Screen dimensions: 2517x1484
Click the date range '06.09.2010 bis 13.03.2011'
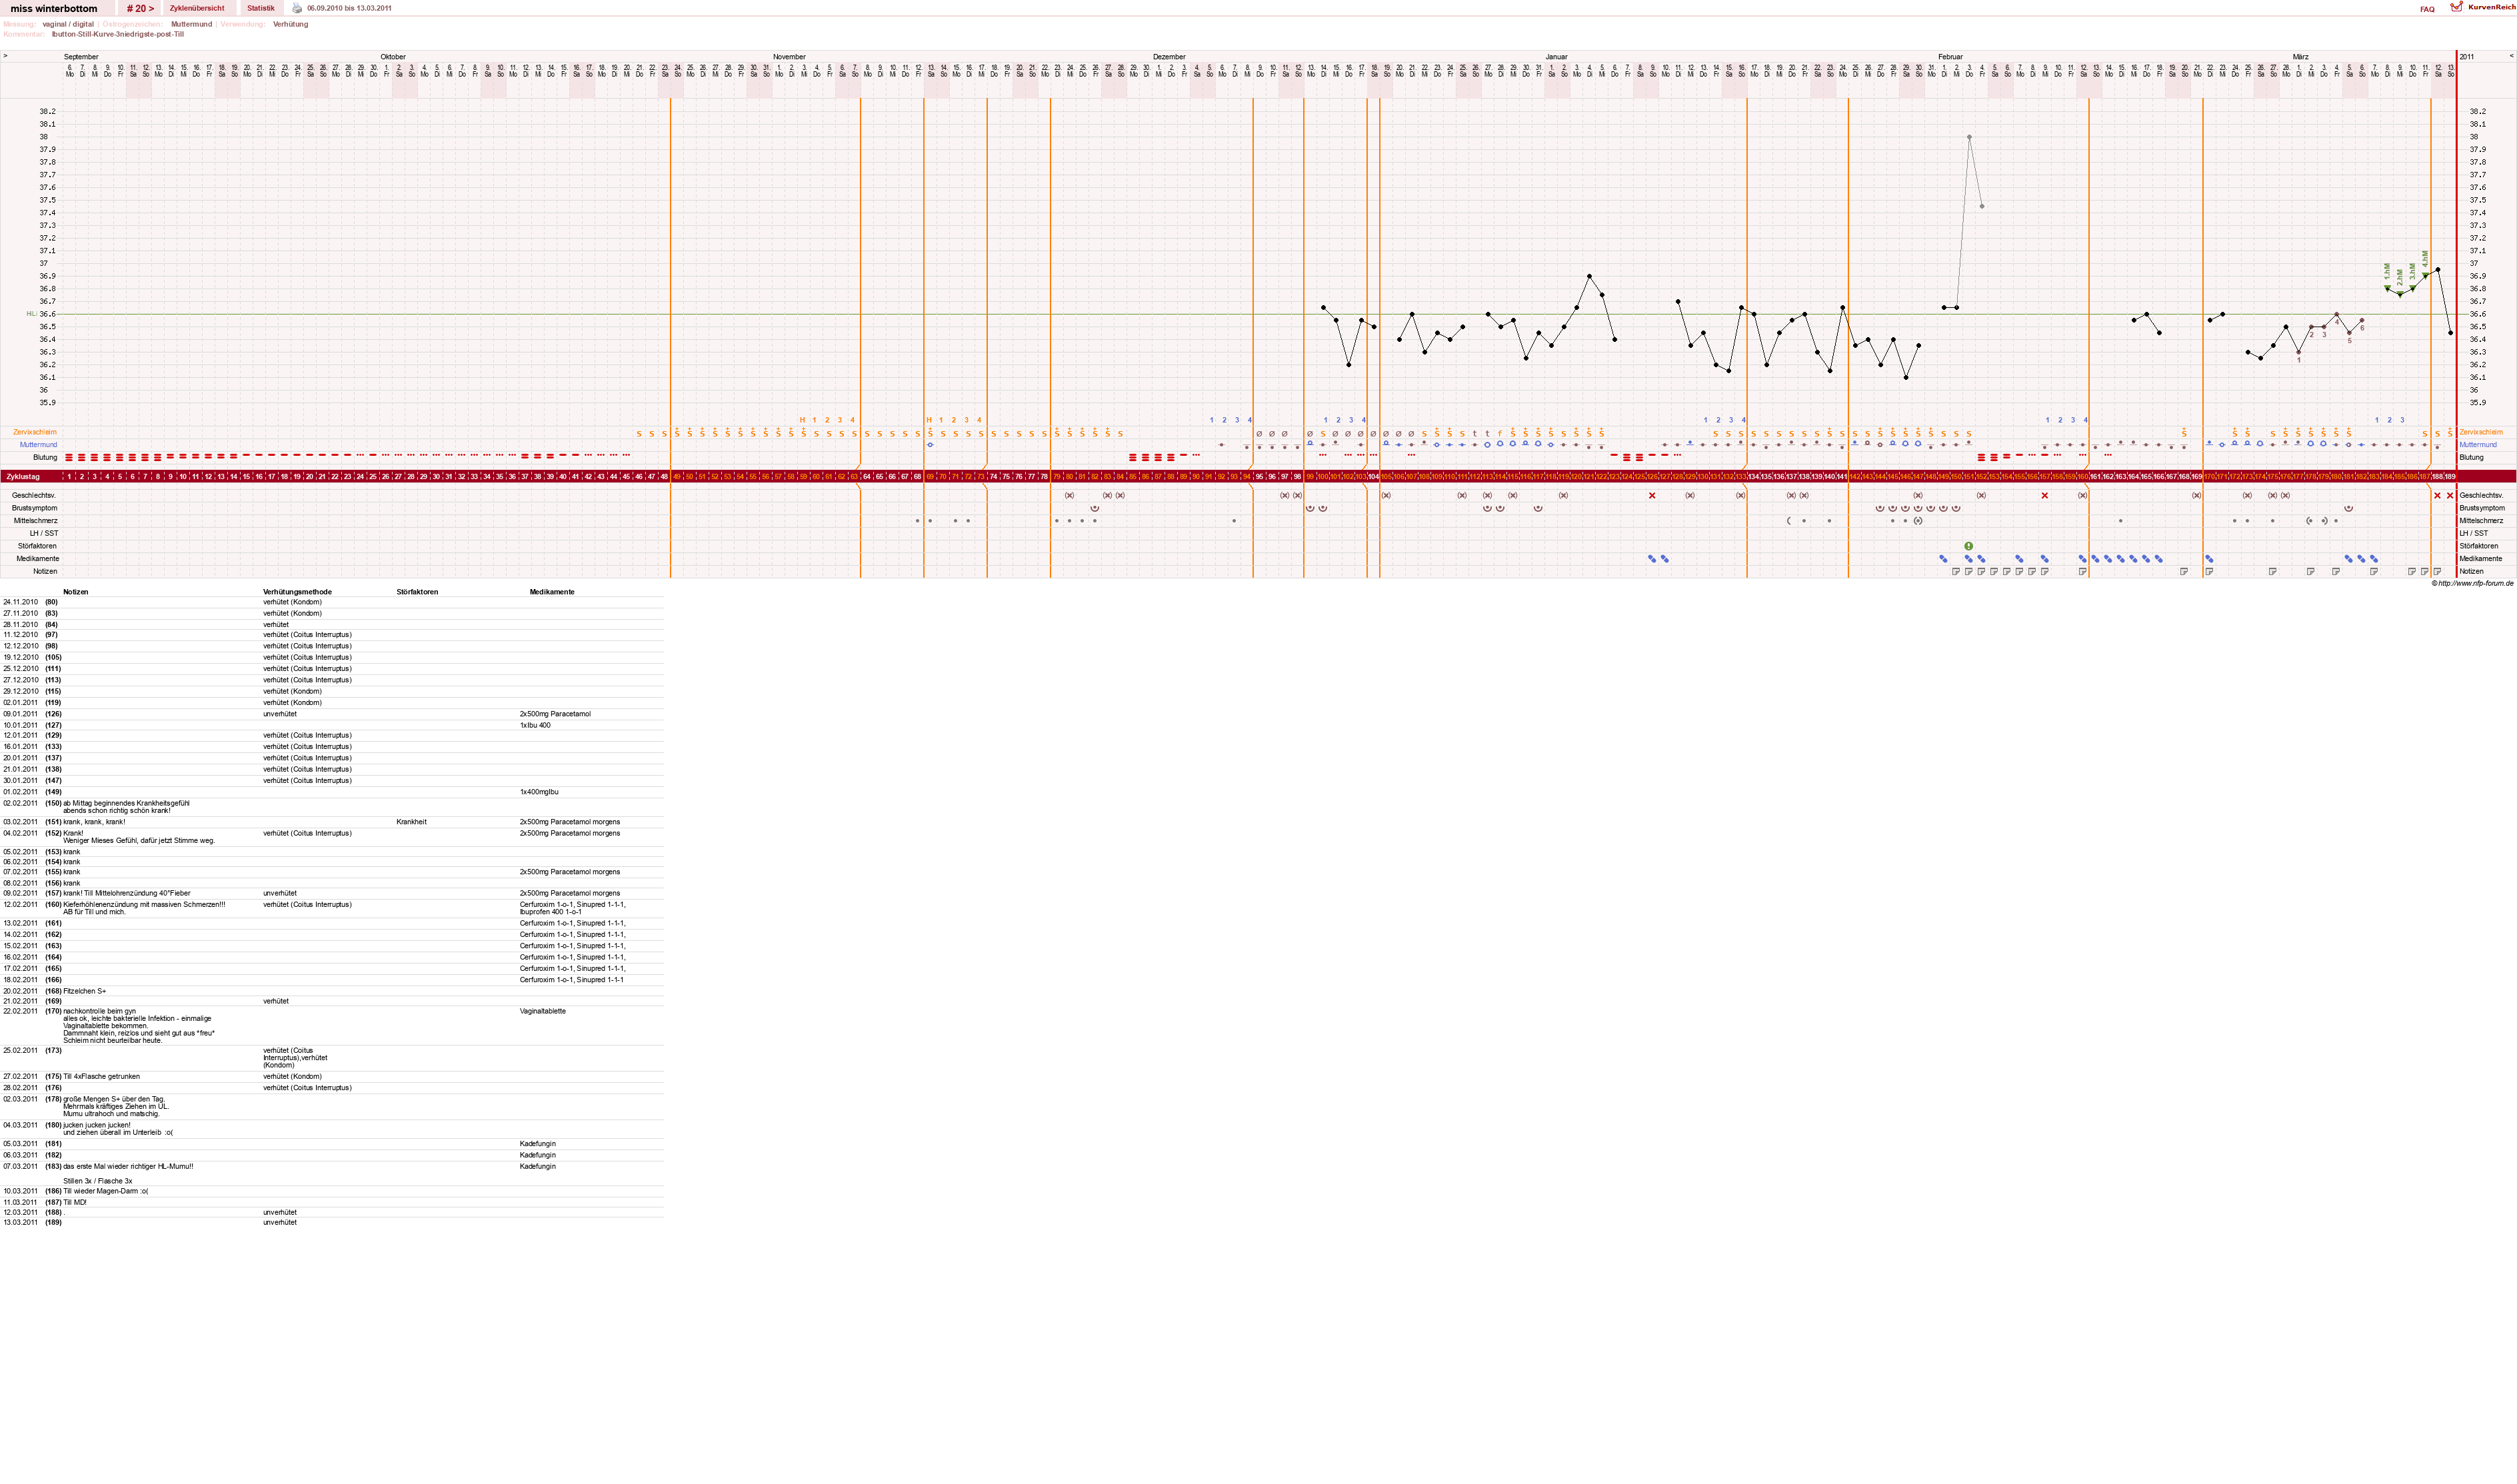[x=349, y=8]
